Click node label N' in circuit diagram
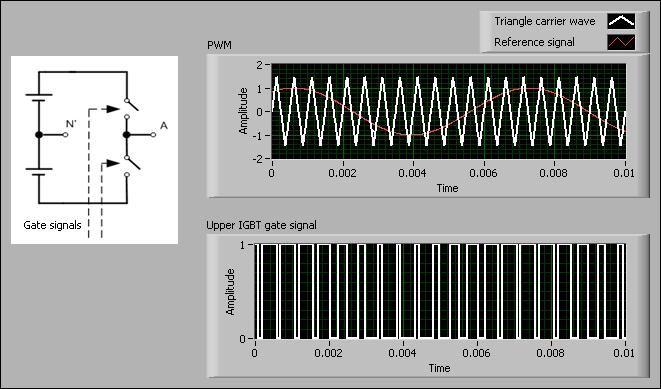Screen dimensions: 661x389 (71, 123)
